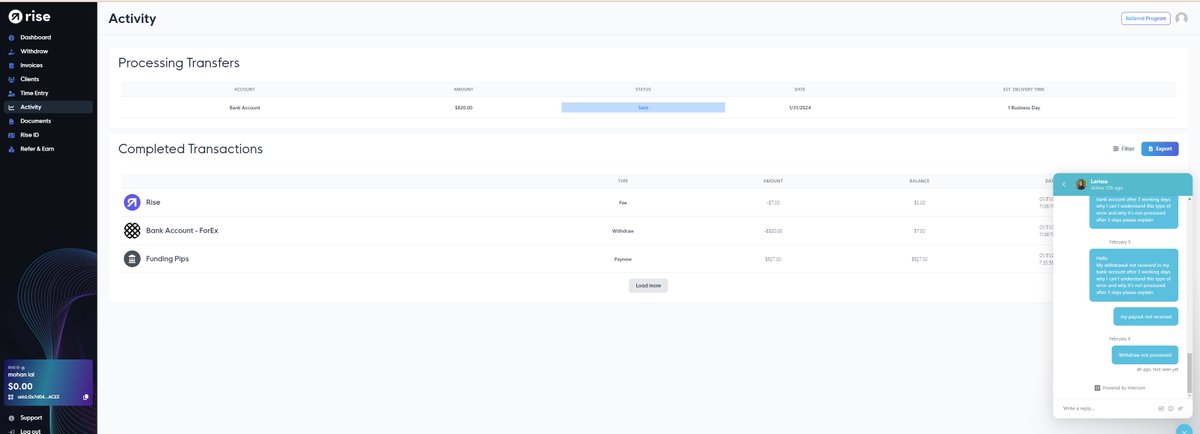Click the Rise ID sidebar icon

pyautogui.click(x=11, y=135)
